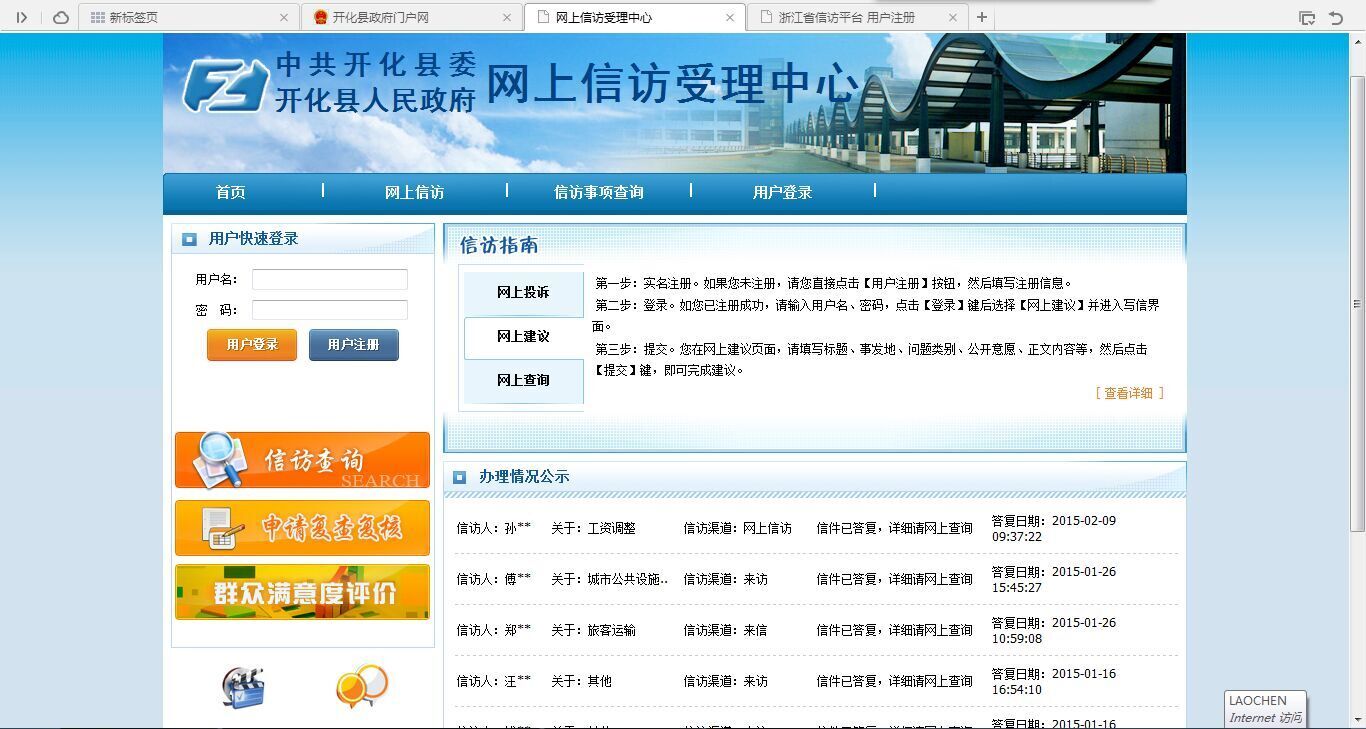Screen dimensions: 1366x729
Task: Open 信访事项查询 in navigation bar
Action: (598, 192)
